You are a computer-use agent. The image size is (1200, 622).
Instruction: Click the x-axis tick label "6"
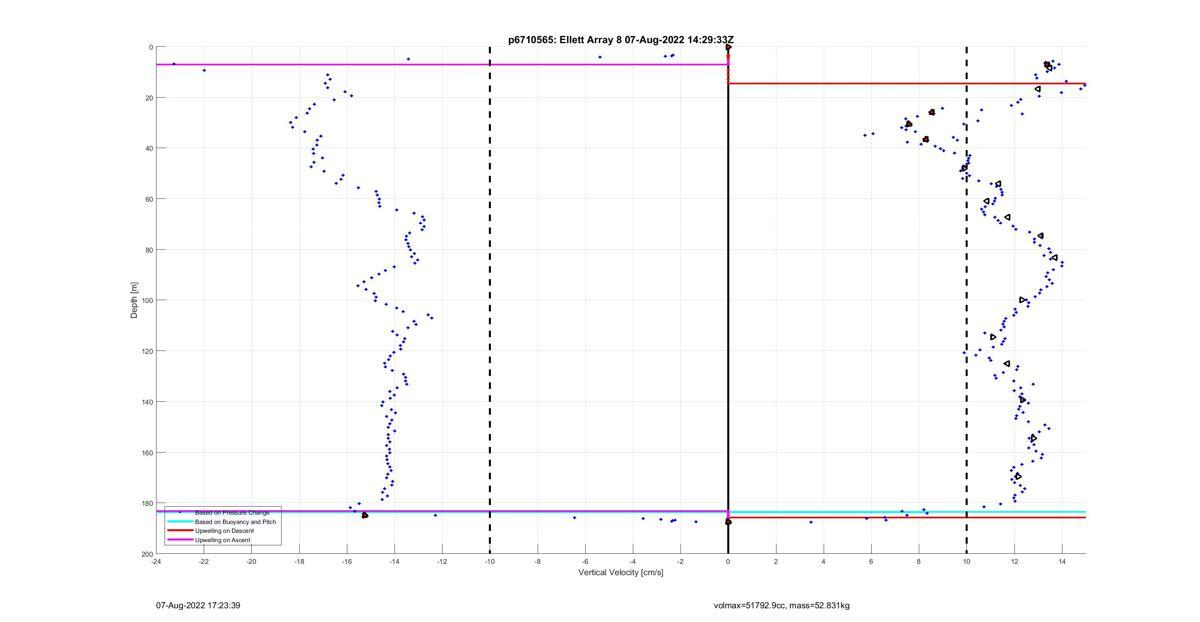point(871,561)
